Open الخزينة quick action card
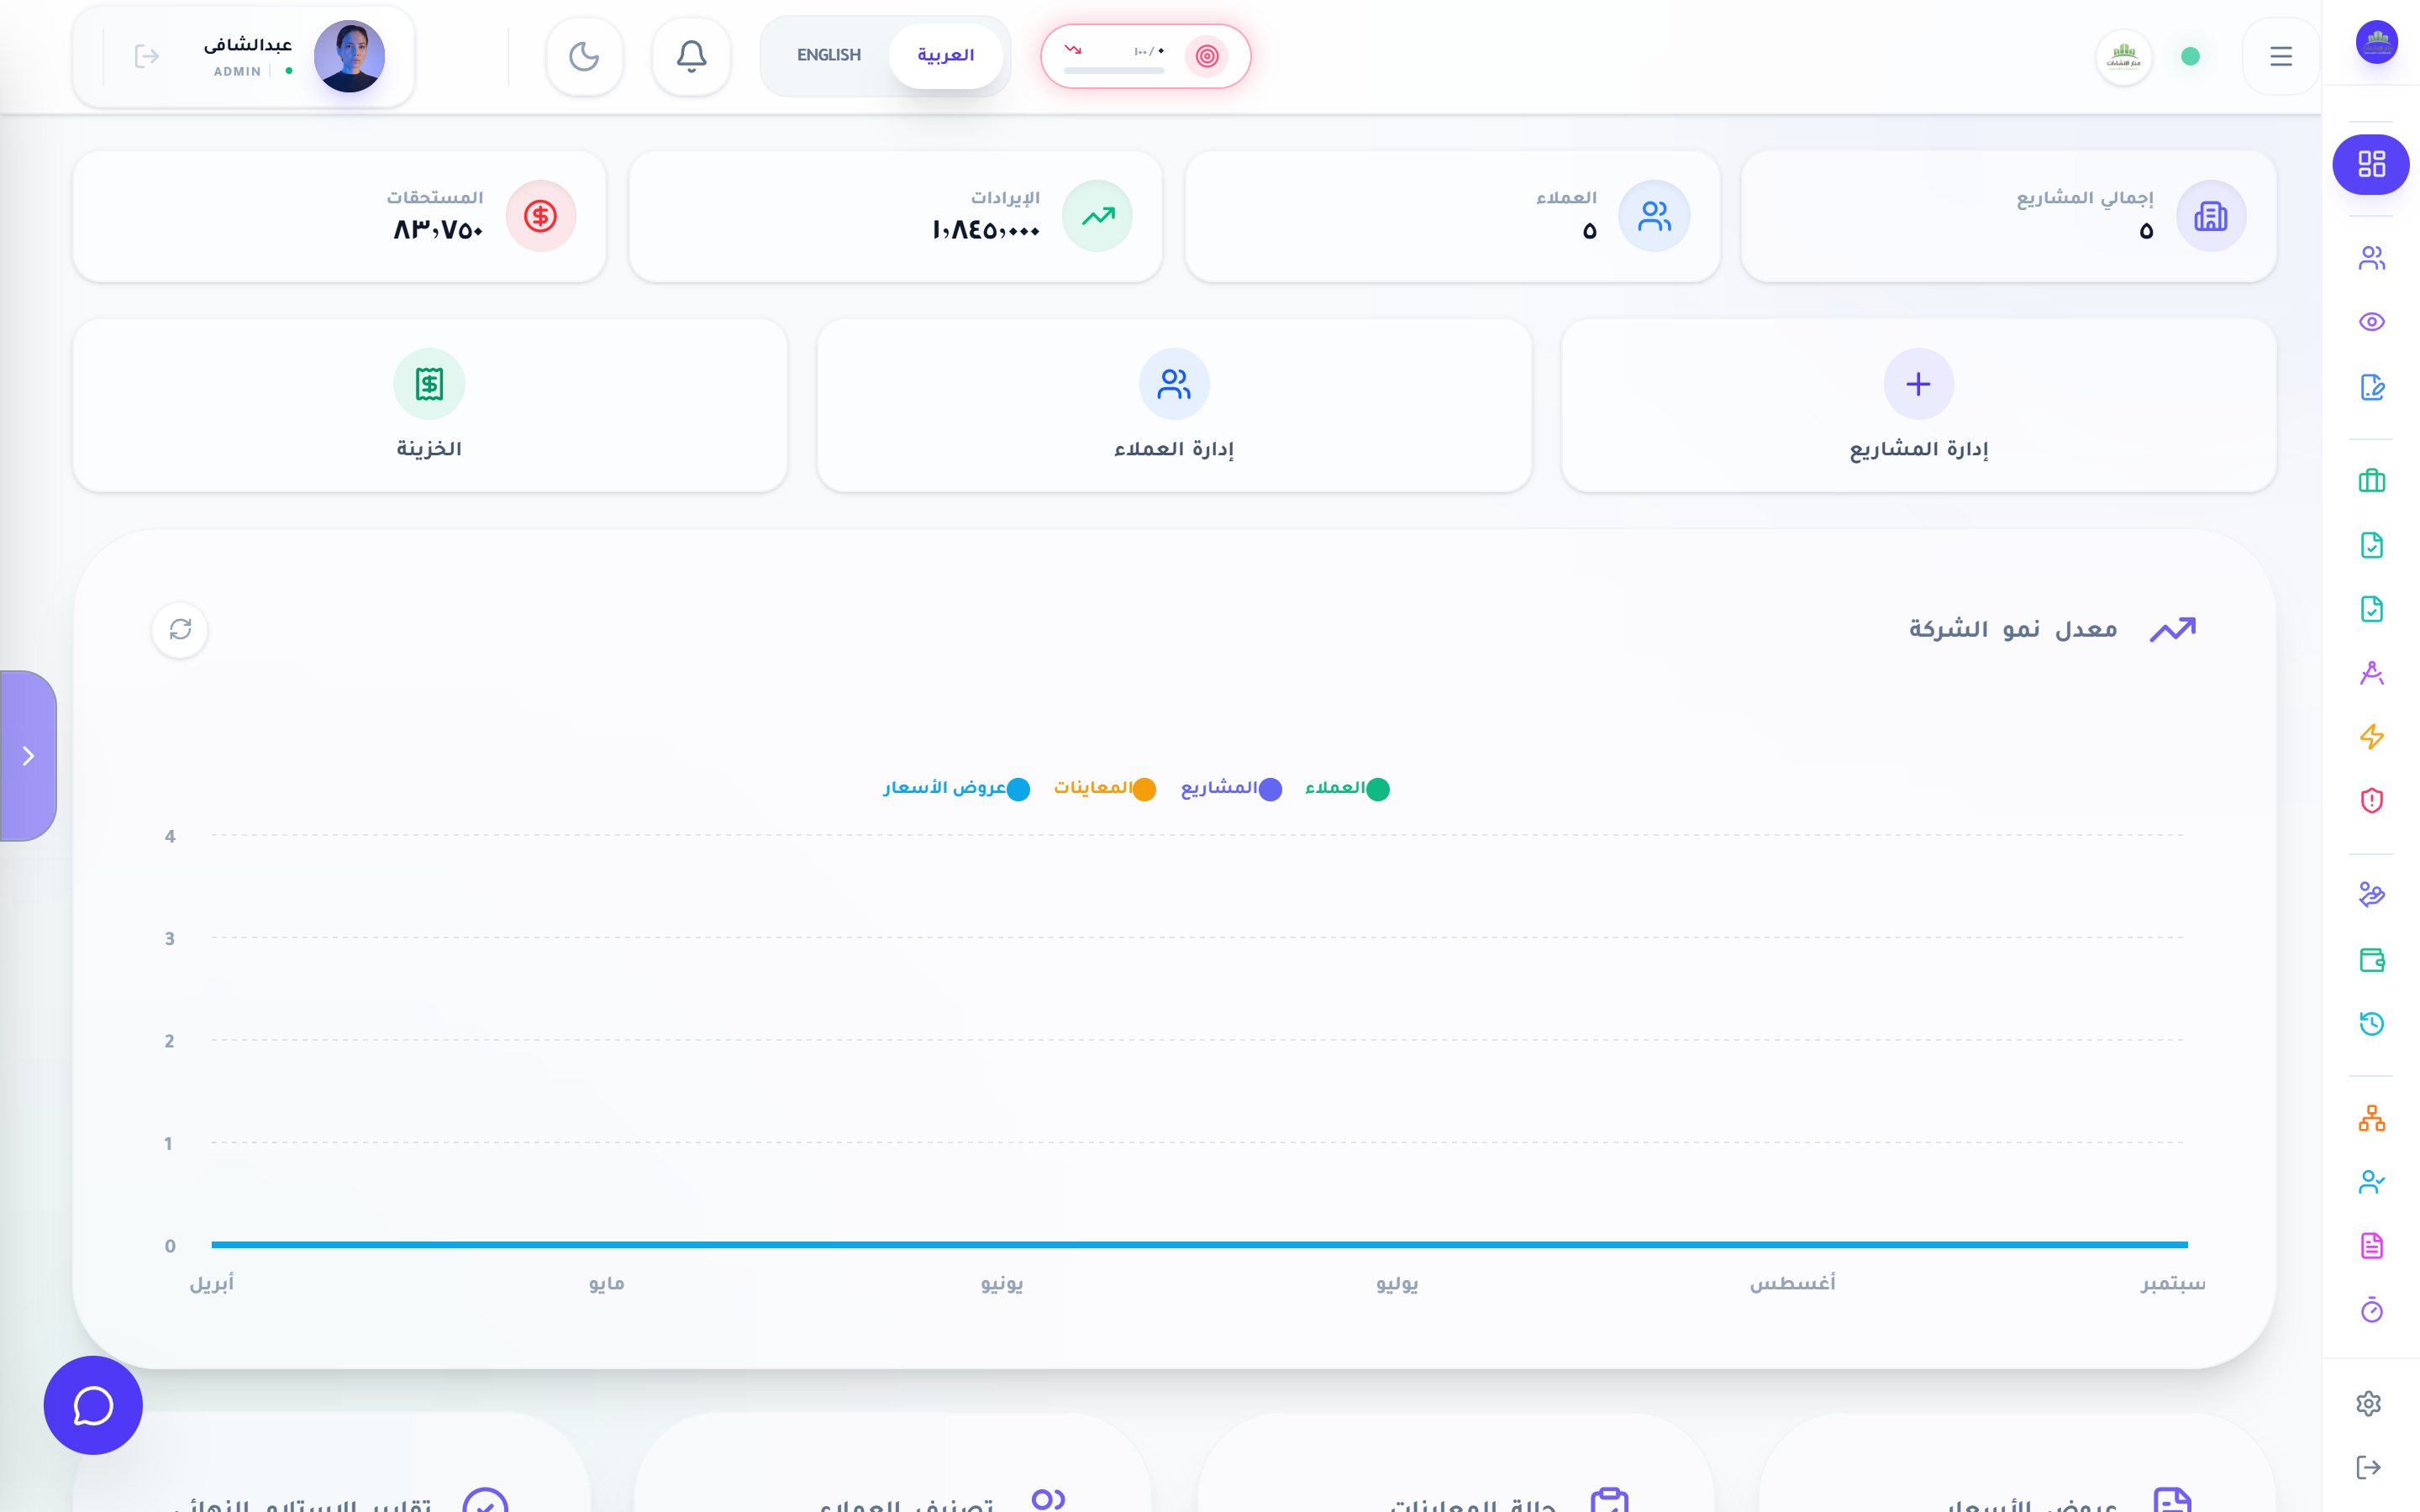 [x=429, y=405]
